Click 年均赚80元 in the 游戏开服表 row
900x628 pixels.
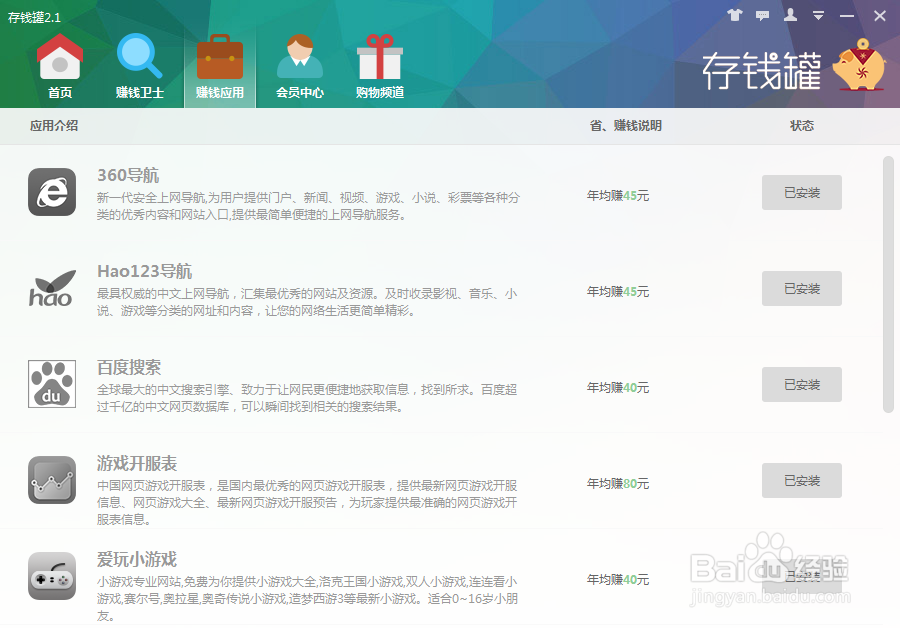(618, 483)
